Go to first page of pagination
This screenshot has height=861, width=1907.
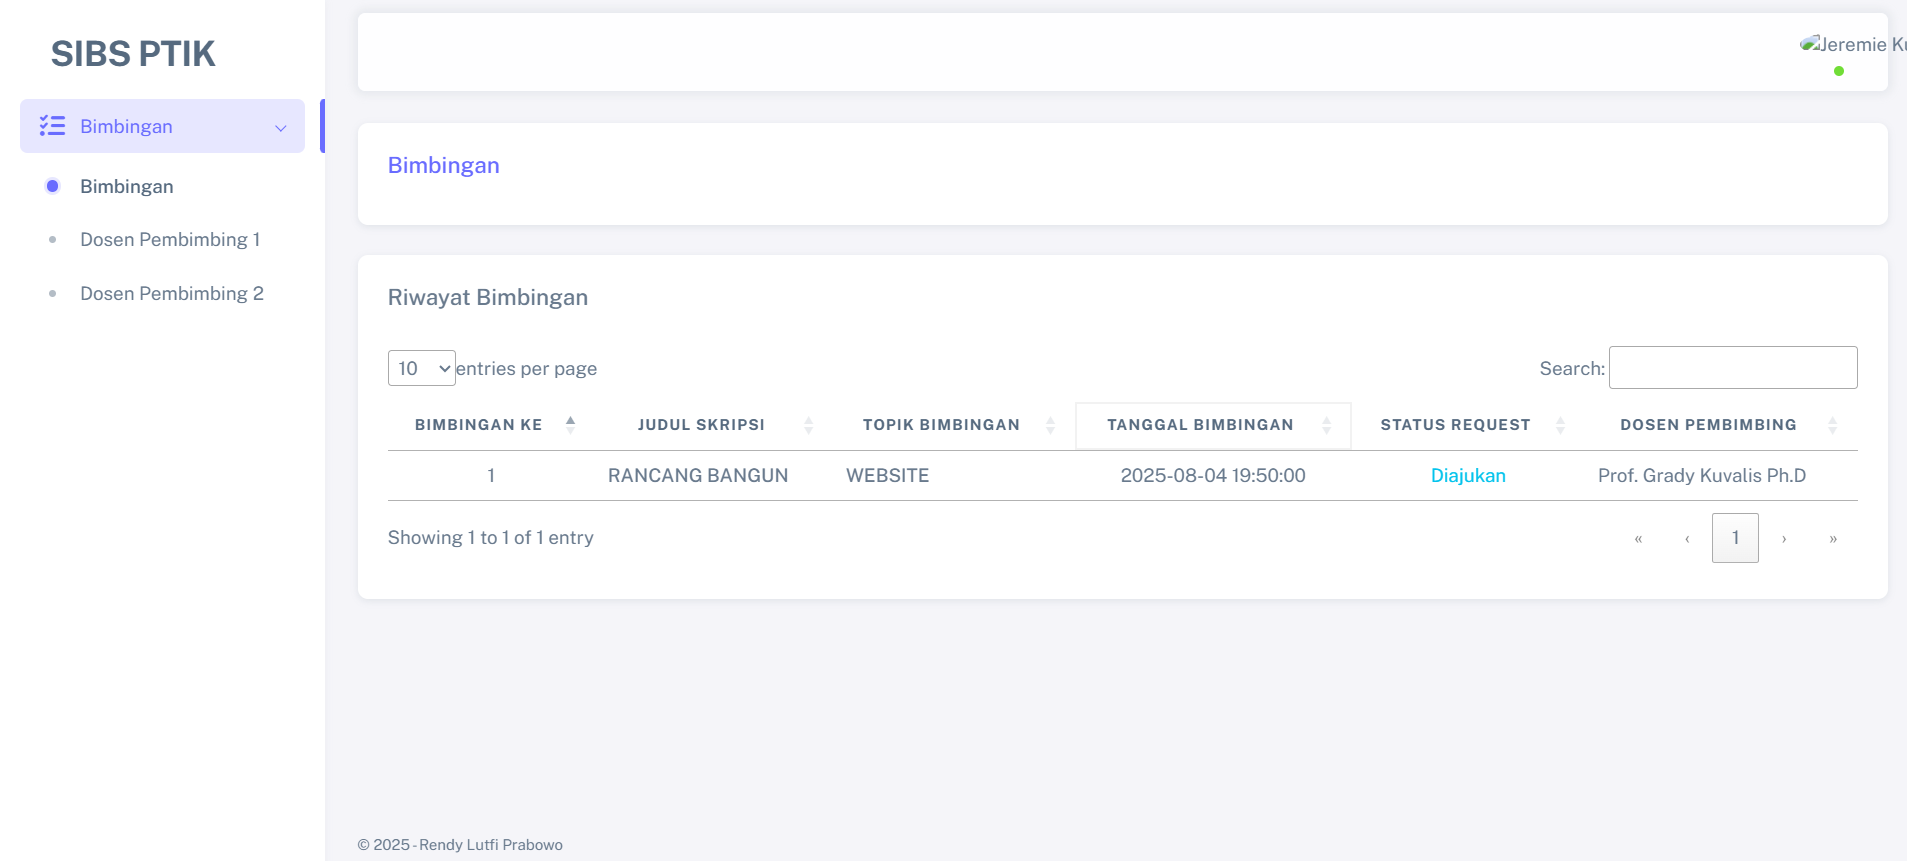tap(1638, 538)
